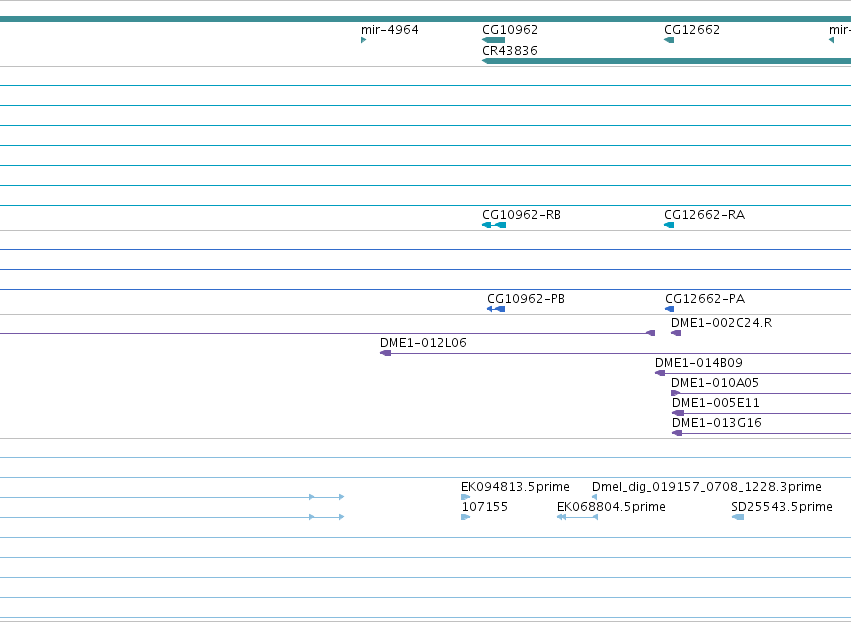
Task: Click the arrow ending the long purple clone line
Action: (650, 333)
